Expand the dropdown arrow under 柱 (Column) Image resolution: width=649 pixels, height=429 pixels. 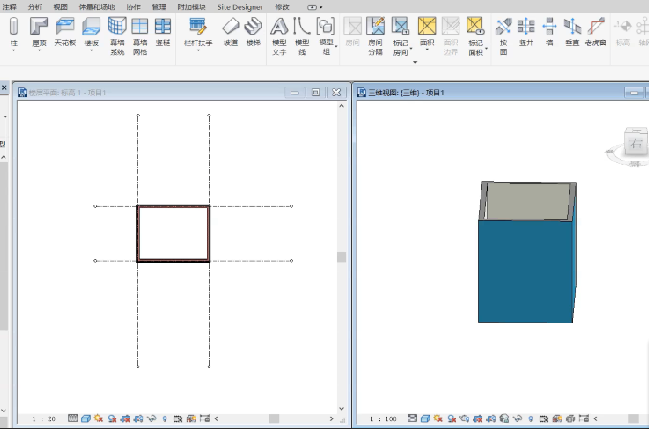[14, 51]
